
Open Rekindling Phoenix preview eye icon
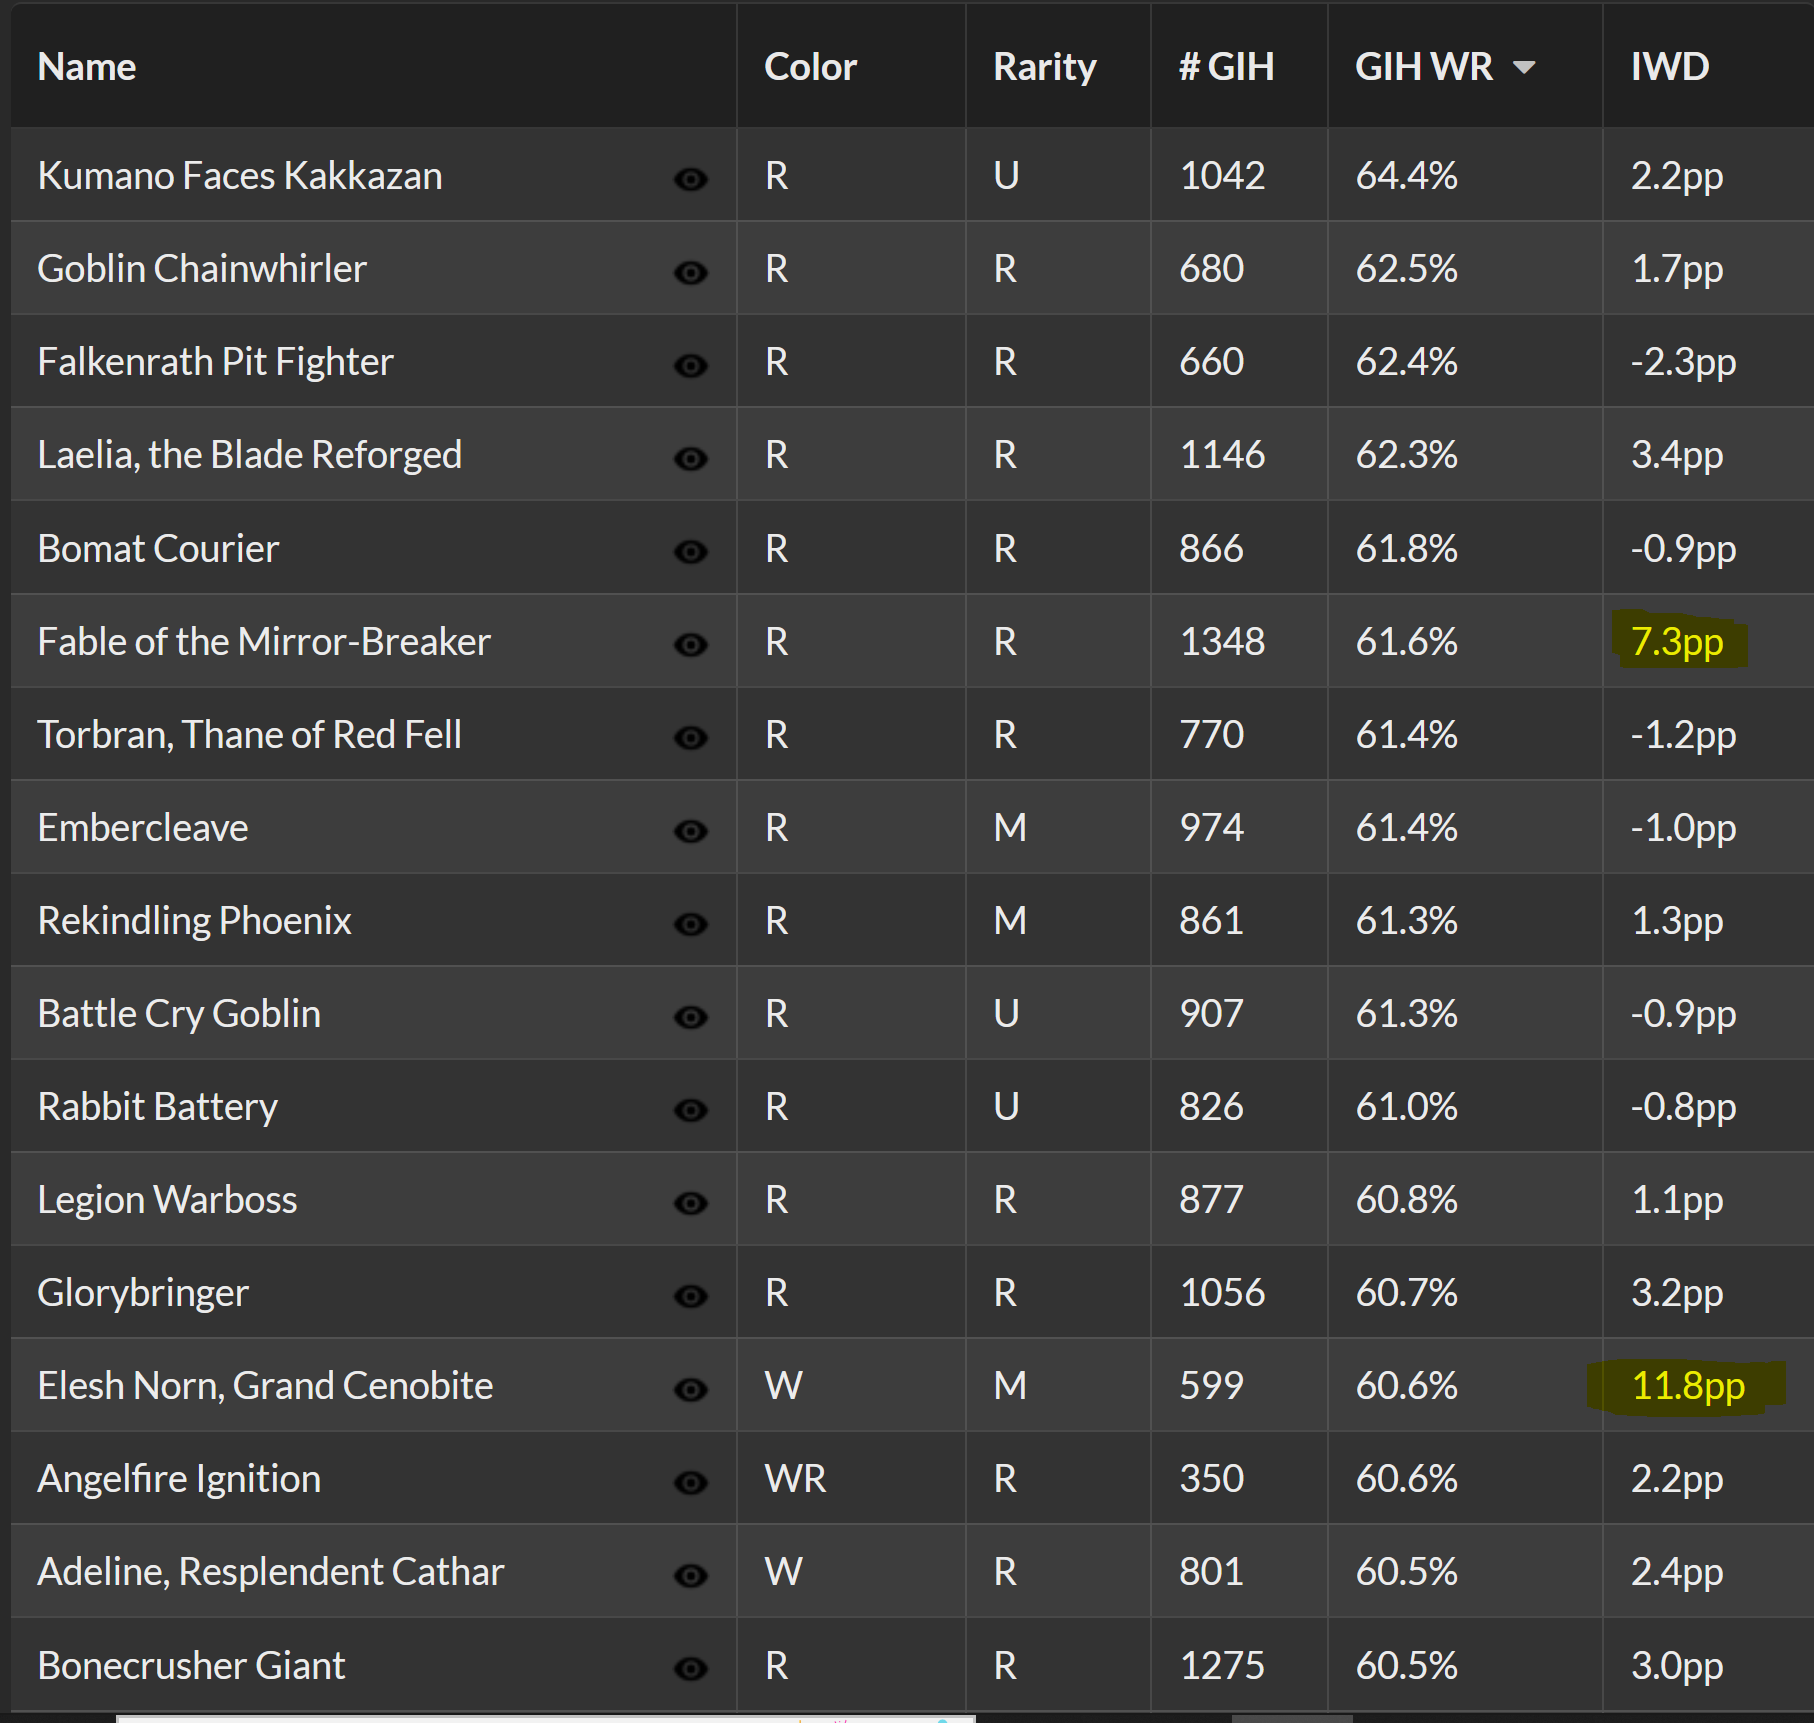pyautogui.click(x=690, y=923)
